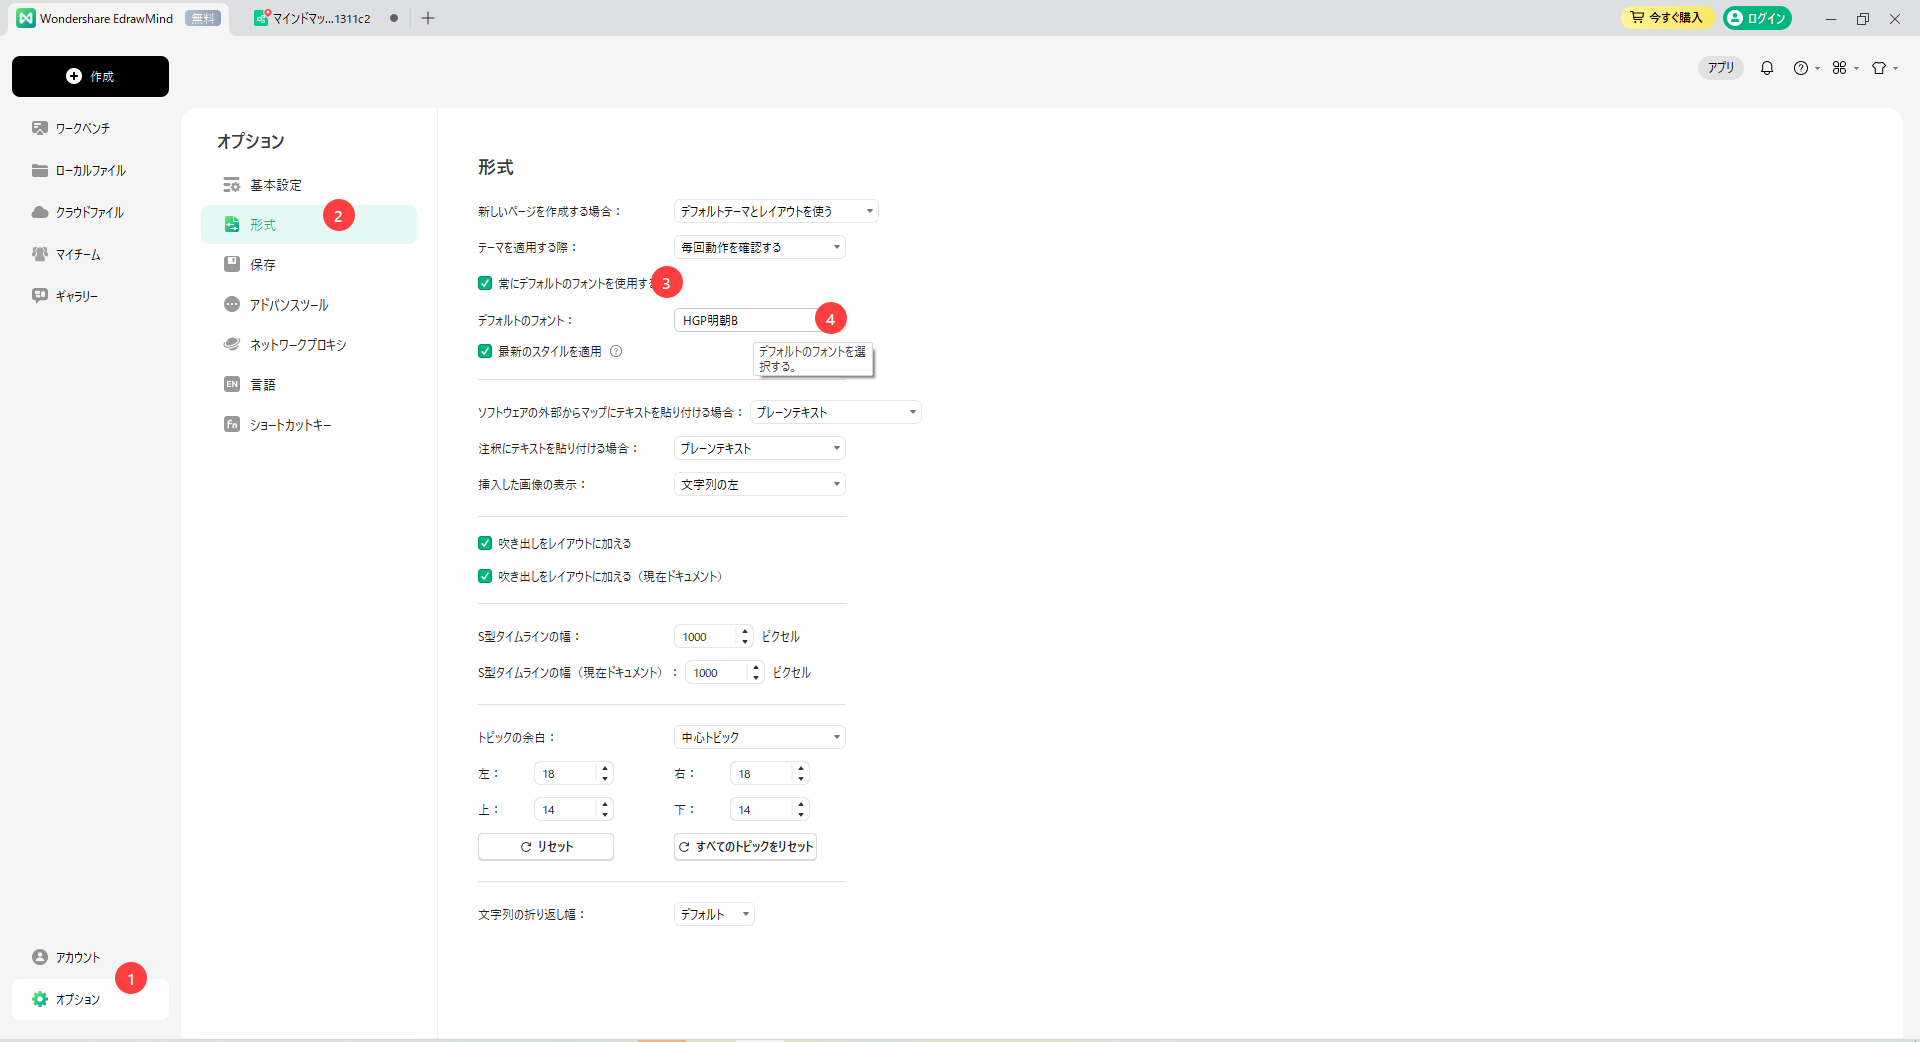
Task: Click current document timeline width stepper
Action: [x=756, y=672]
